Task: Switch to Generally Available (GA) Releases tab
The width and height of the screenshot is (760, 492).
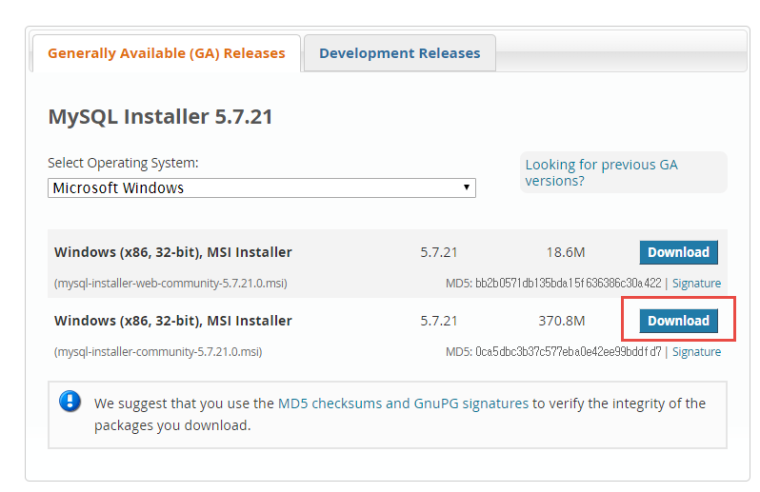Action: pos(166,53)
